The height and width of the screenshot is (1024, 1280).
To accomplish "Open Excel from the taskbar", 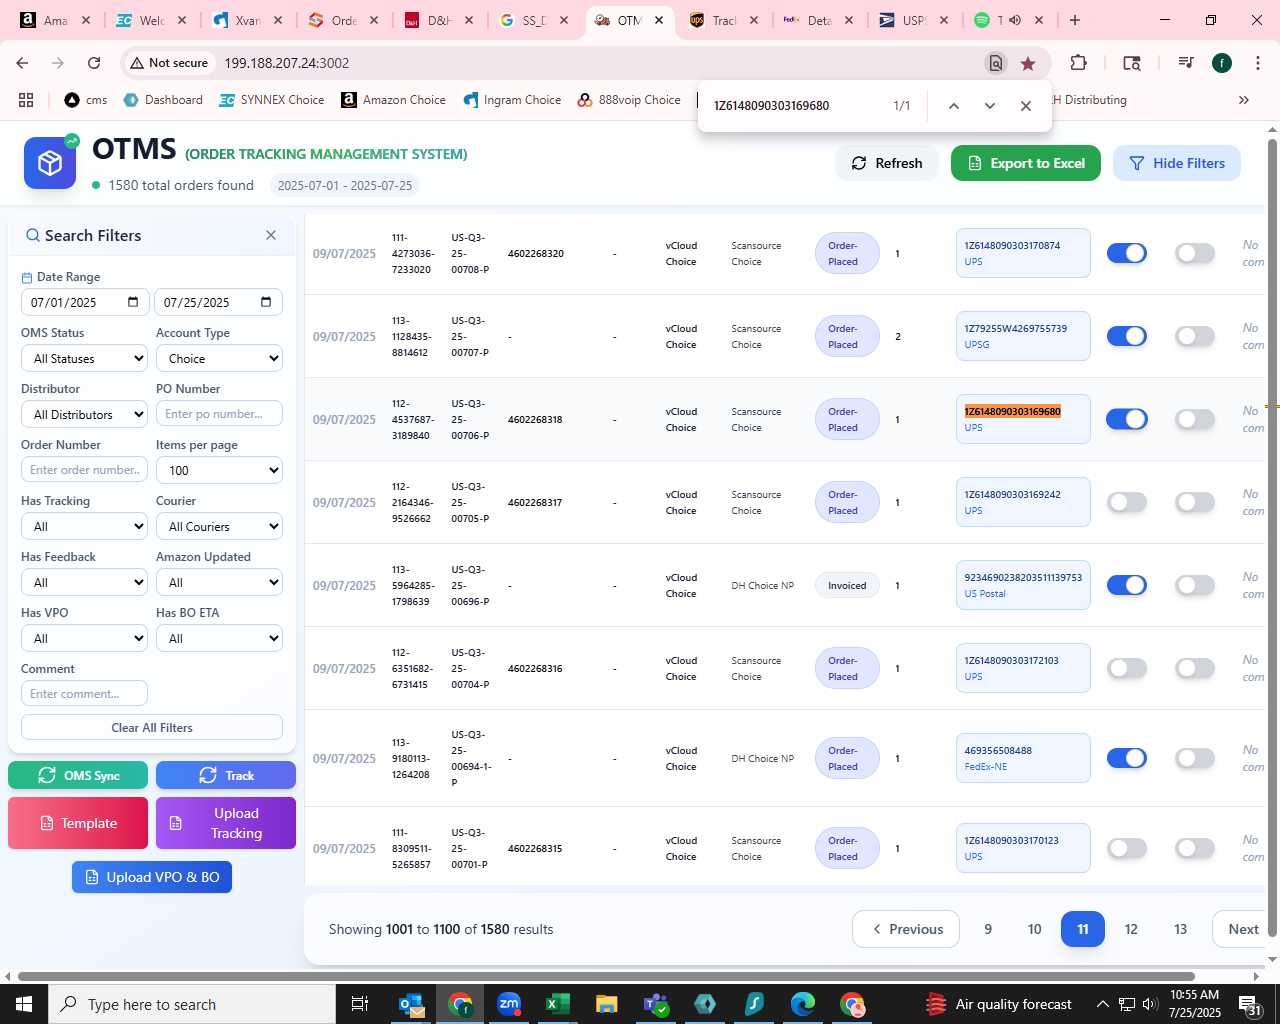I will coord(557,1004).
